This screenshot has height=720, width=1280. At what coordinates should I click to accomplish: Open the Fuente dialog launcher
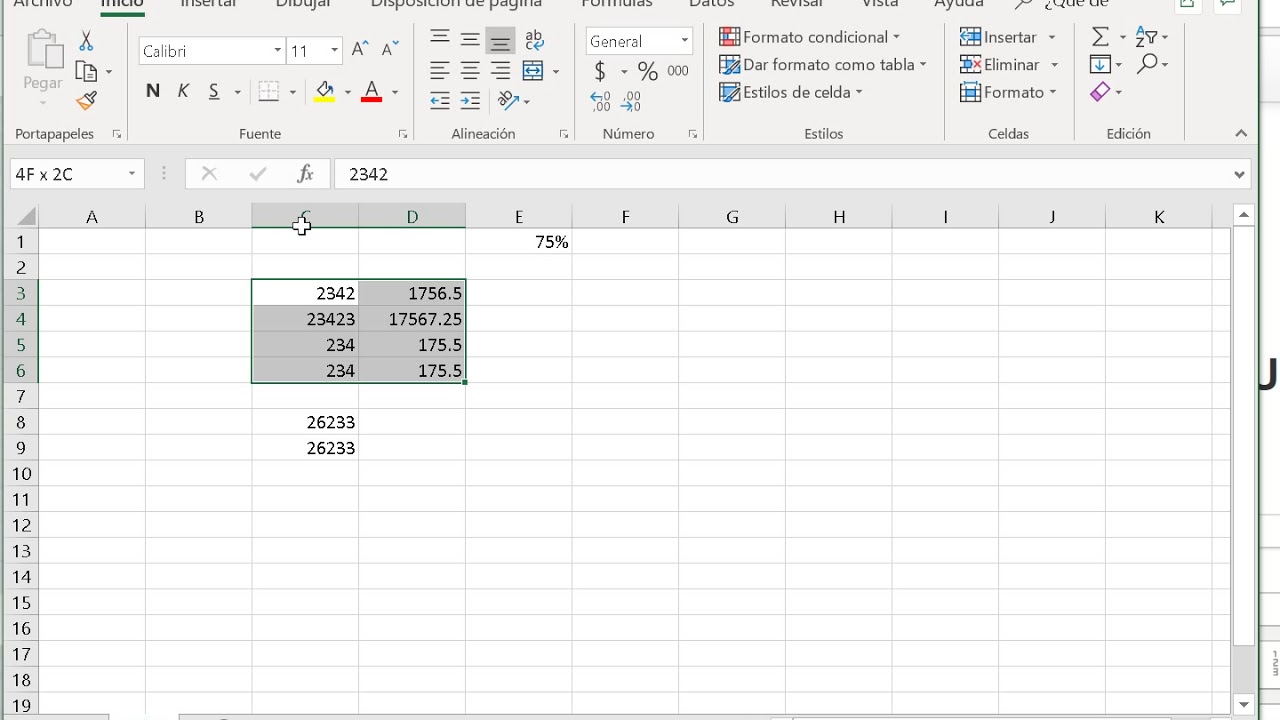click(403, 134)
